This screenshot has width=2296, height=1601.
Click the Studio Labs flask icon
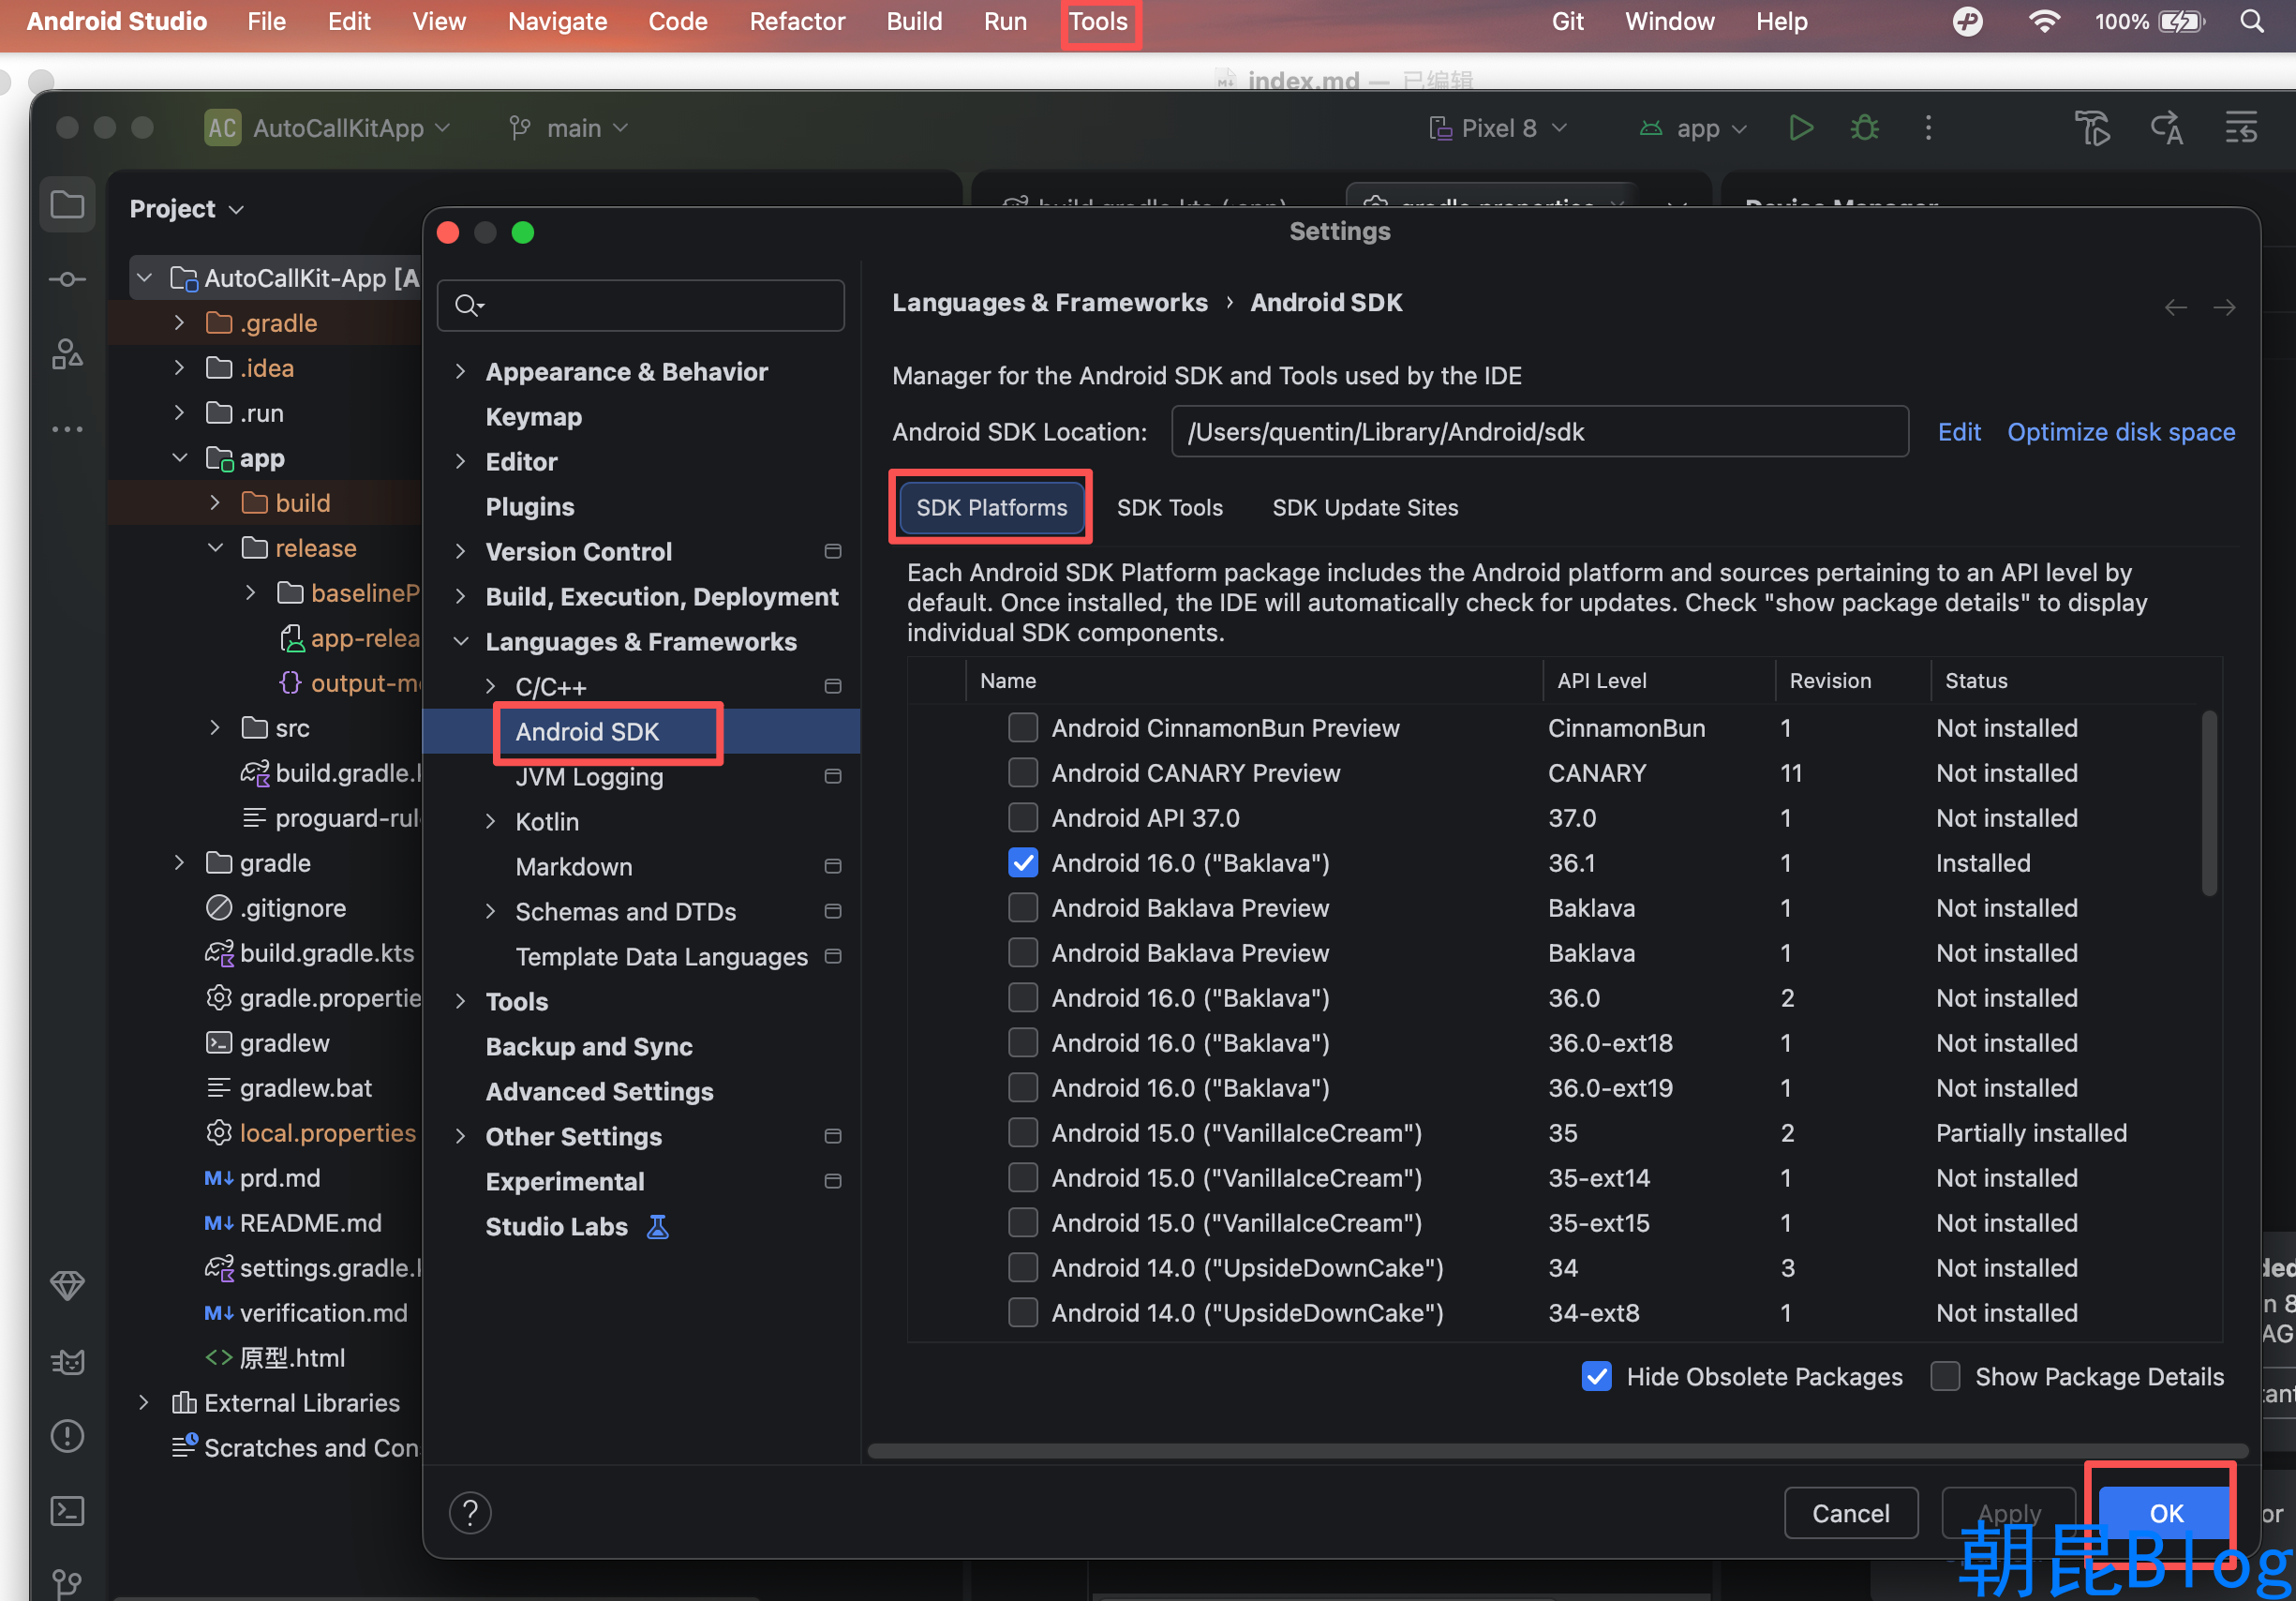tap(657, 1227)
